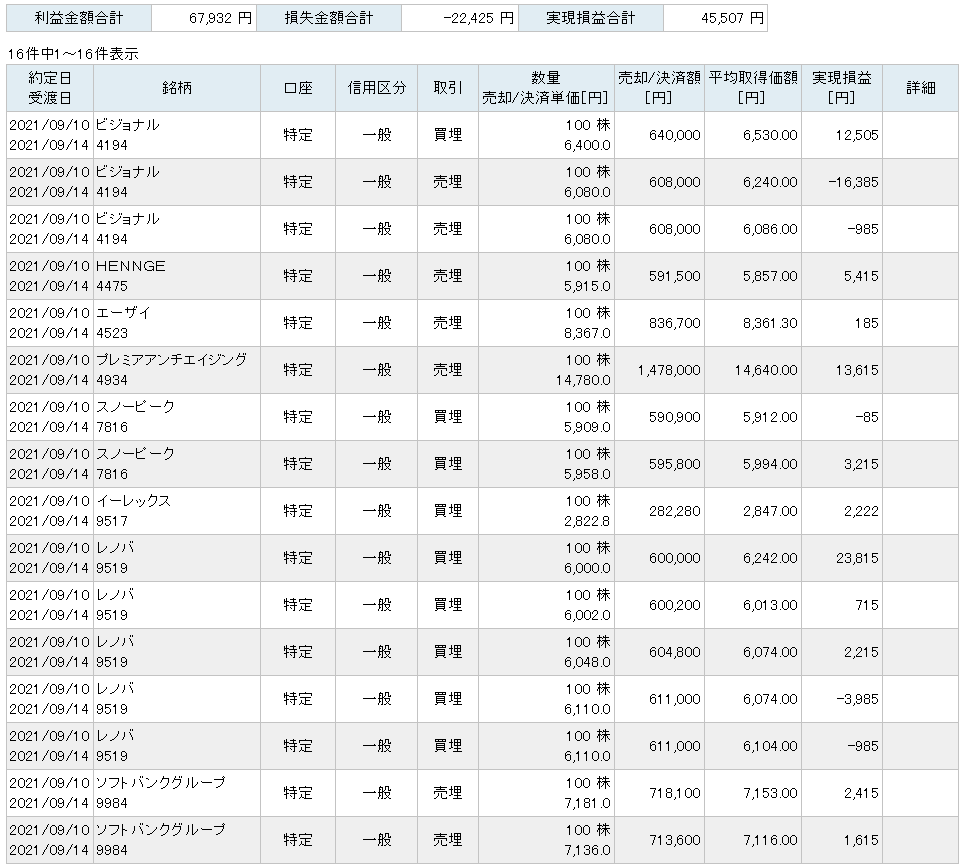964x868 pixels.
Task: Click the 詳細 column header
Action: coord(921,88)
